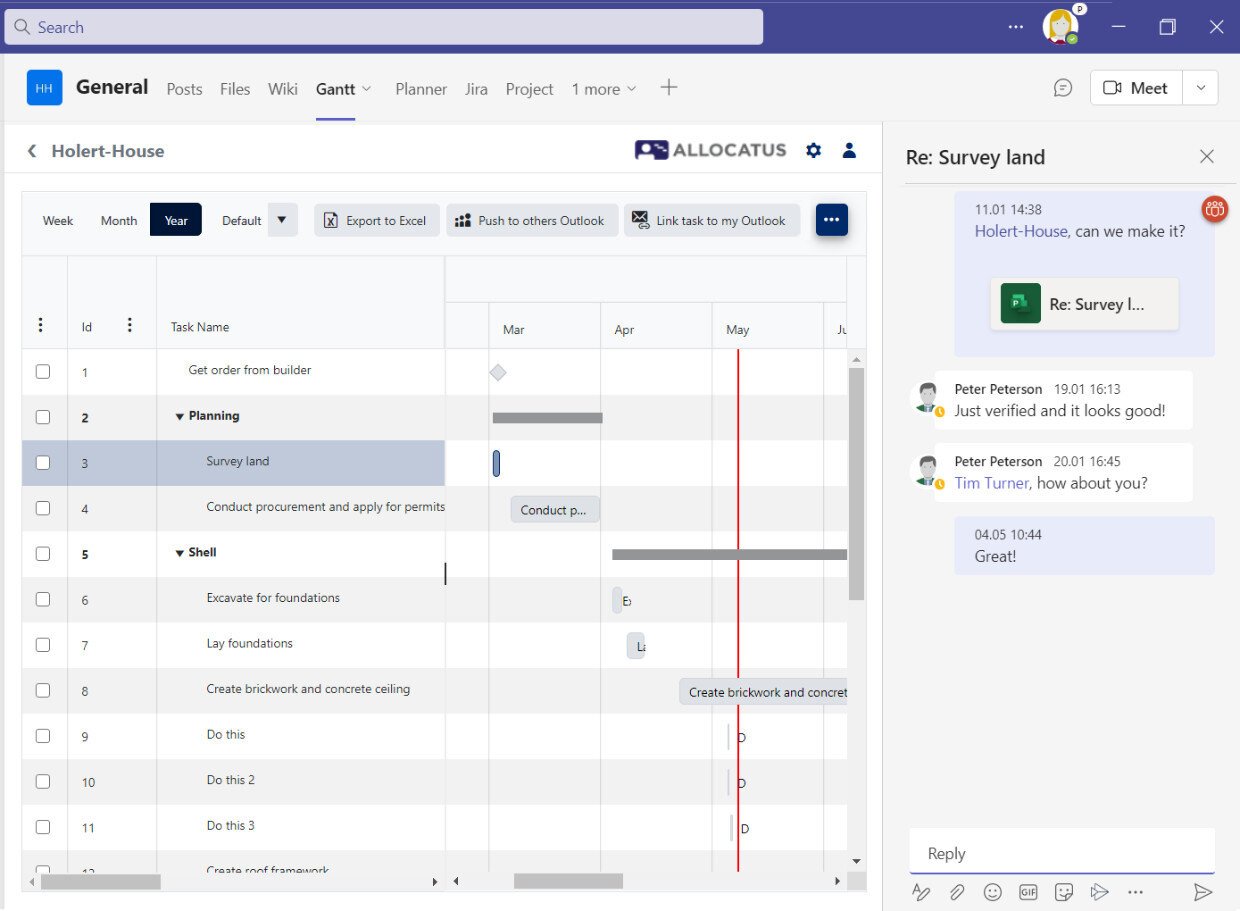Open the row options dots in first header column
1240x911 pixels.
(x=40, y=325)
